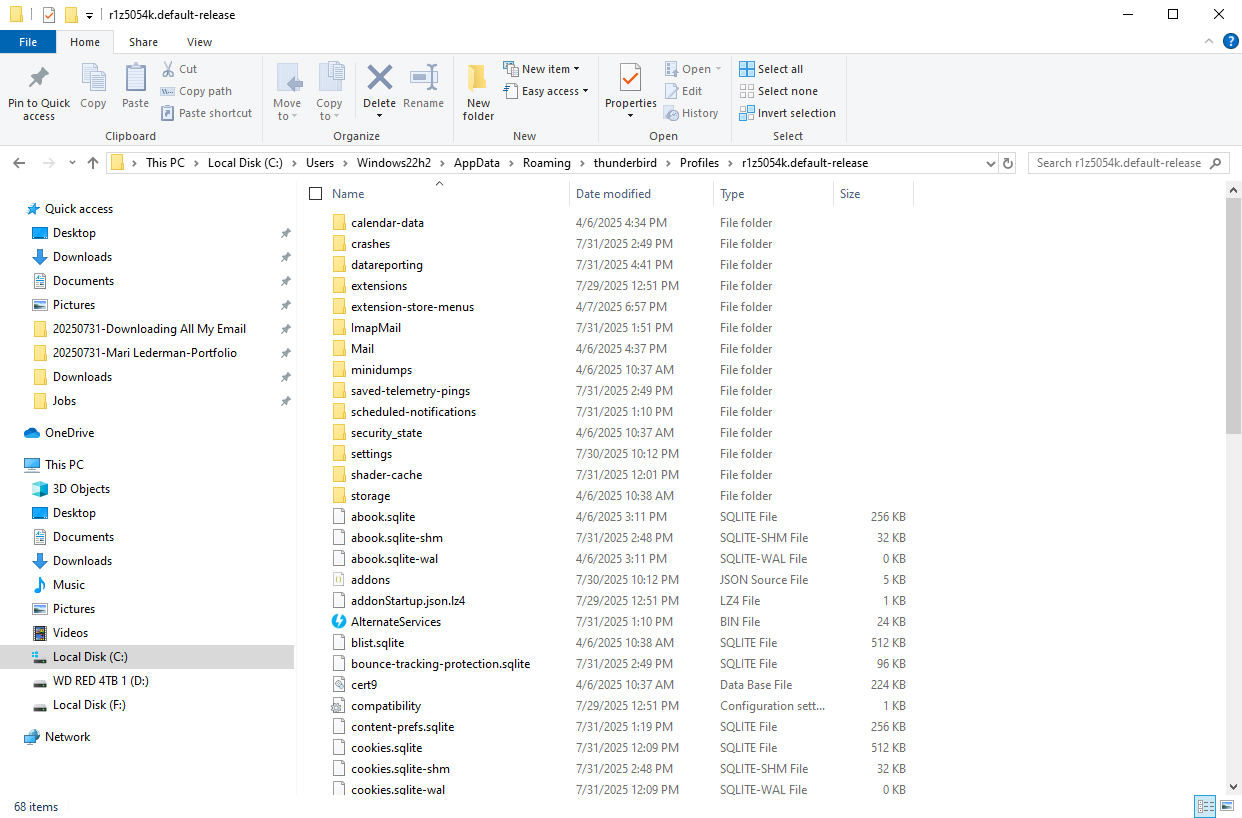Viewport: 1242px width, 818px height.
Task: Select Videos in the navigation pane
Action: pyautogui.click(x=70, y=633)
